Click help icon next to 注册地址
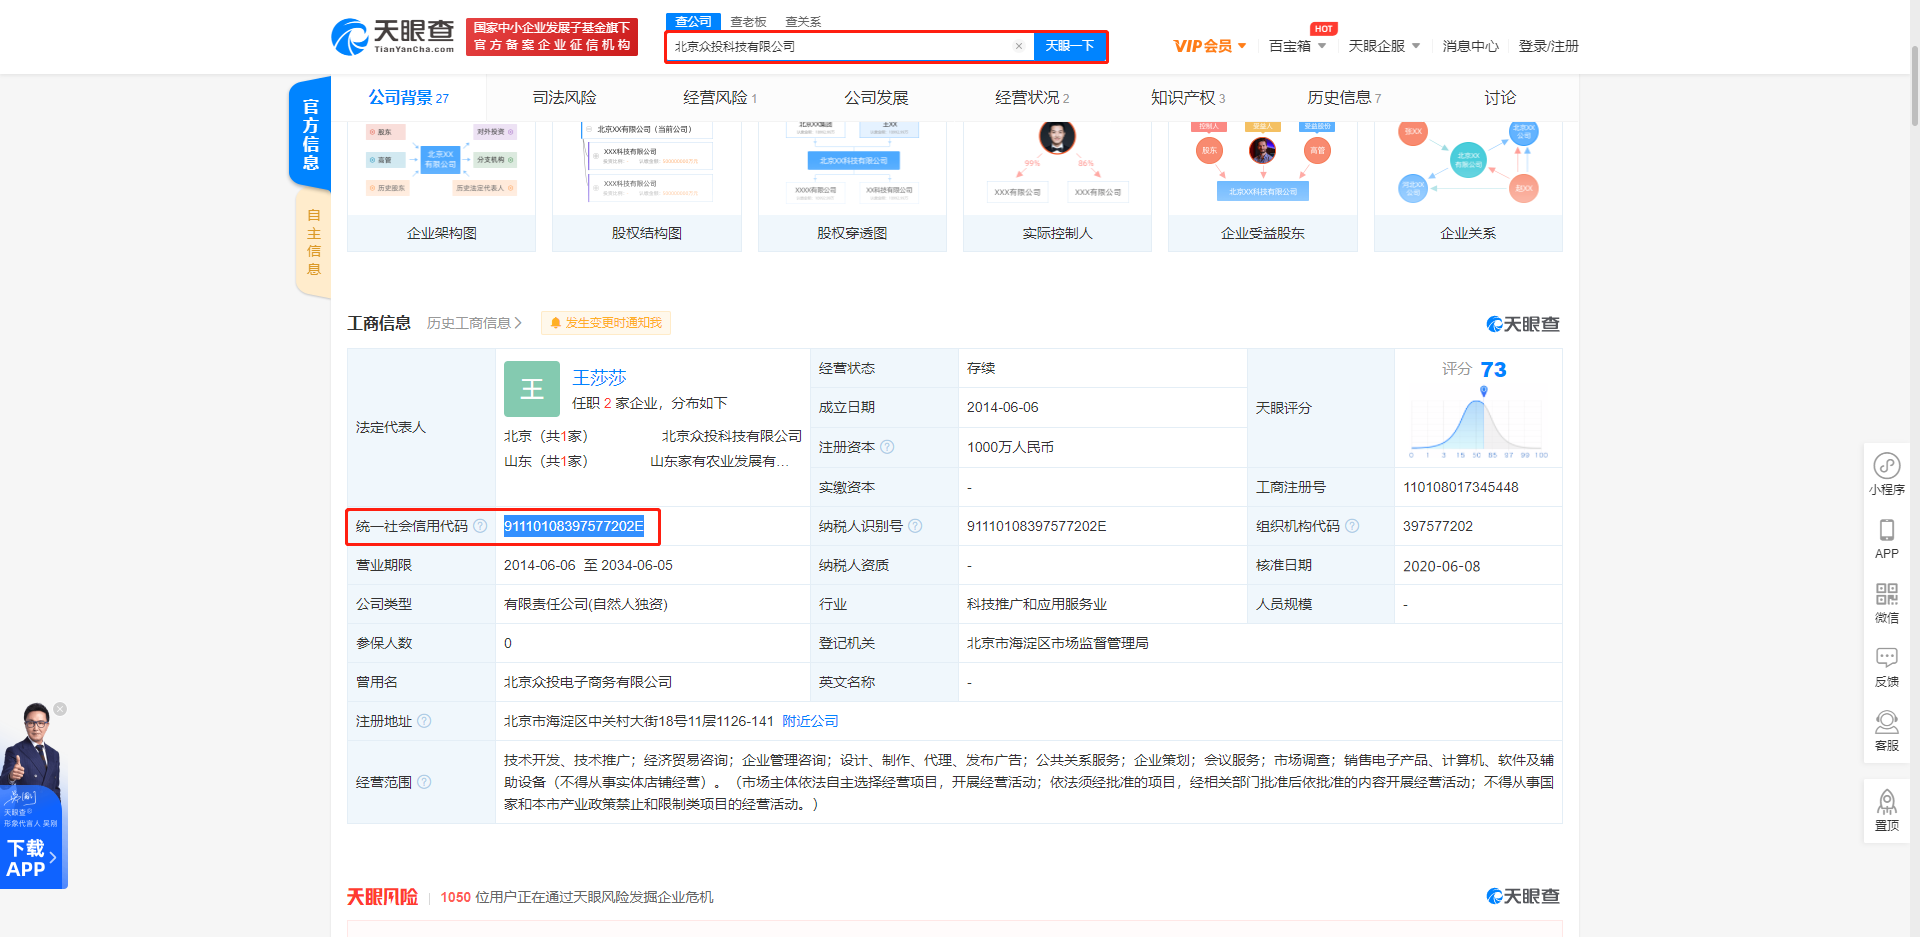The width and height of the screenshot is (1920, 937). point(424,721)
